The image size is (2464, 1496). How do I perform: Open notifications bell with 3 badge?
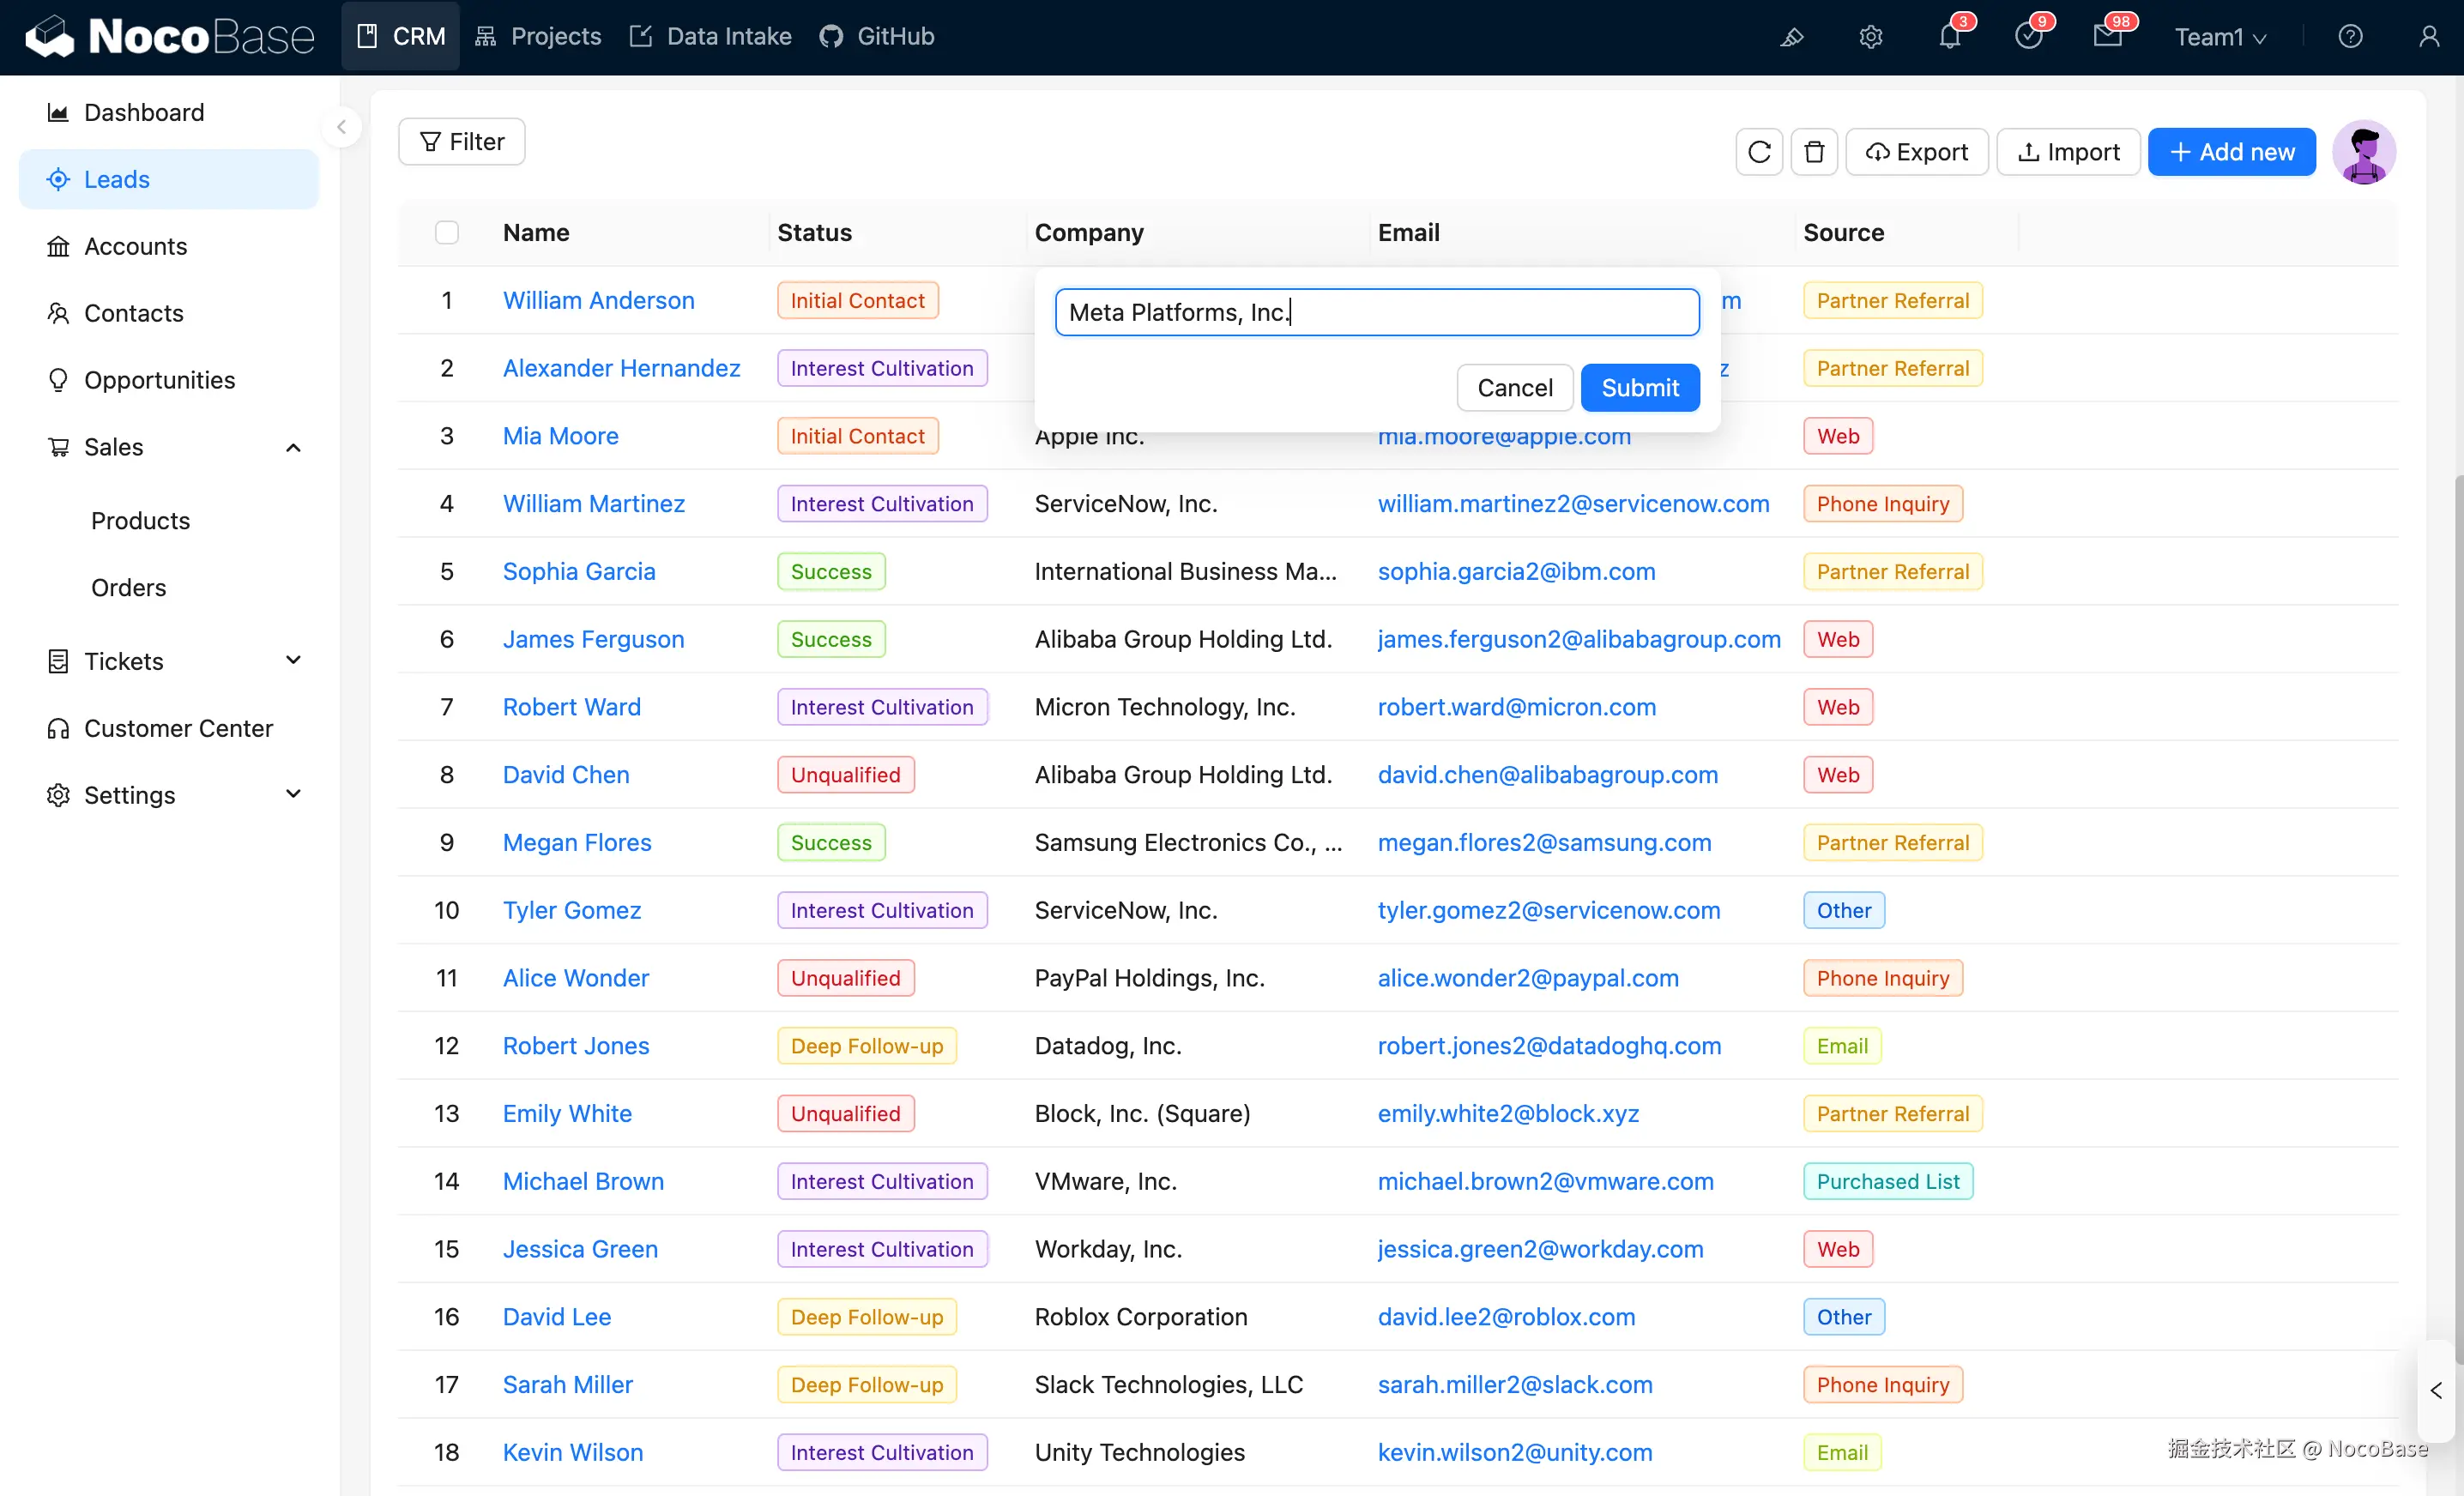pos(1950,37)
